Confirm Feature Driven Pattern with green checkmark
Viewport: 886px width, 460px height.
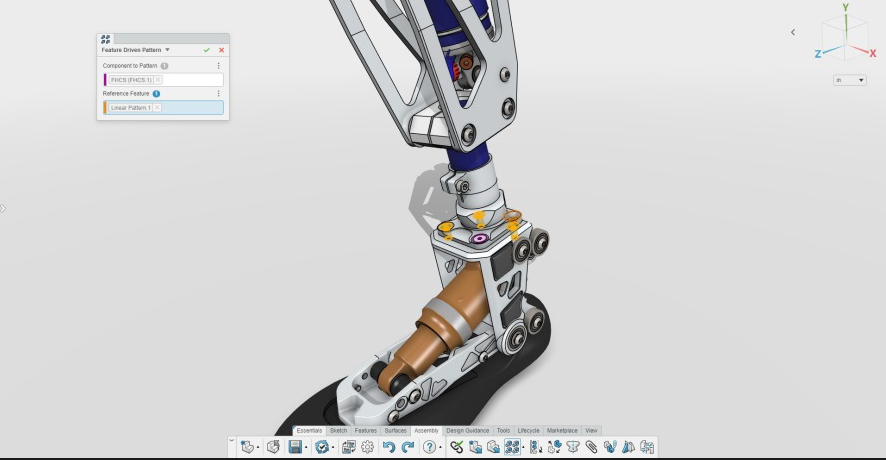[207, 50]
